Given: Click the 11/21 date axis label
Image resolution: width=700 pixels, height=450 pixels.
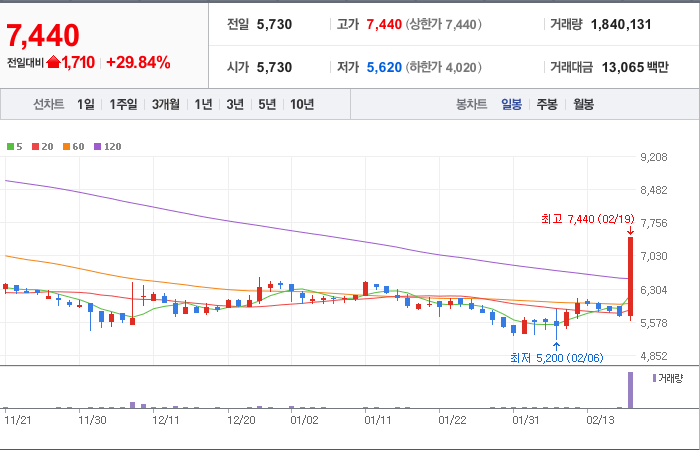Looking at the screenshot, I should pos(18,421).
